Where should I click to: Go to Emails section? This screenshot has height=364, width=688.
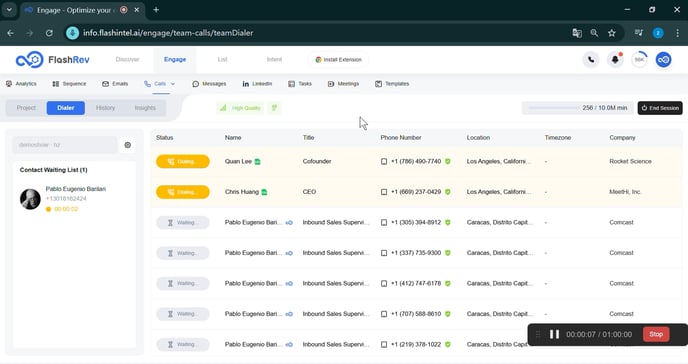115,84
